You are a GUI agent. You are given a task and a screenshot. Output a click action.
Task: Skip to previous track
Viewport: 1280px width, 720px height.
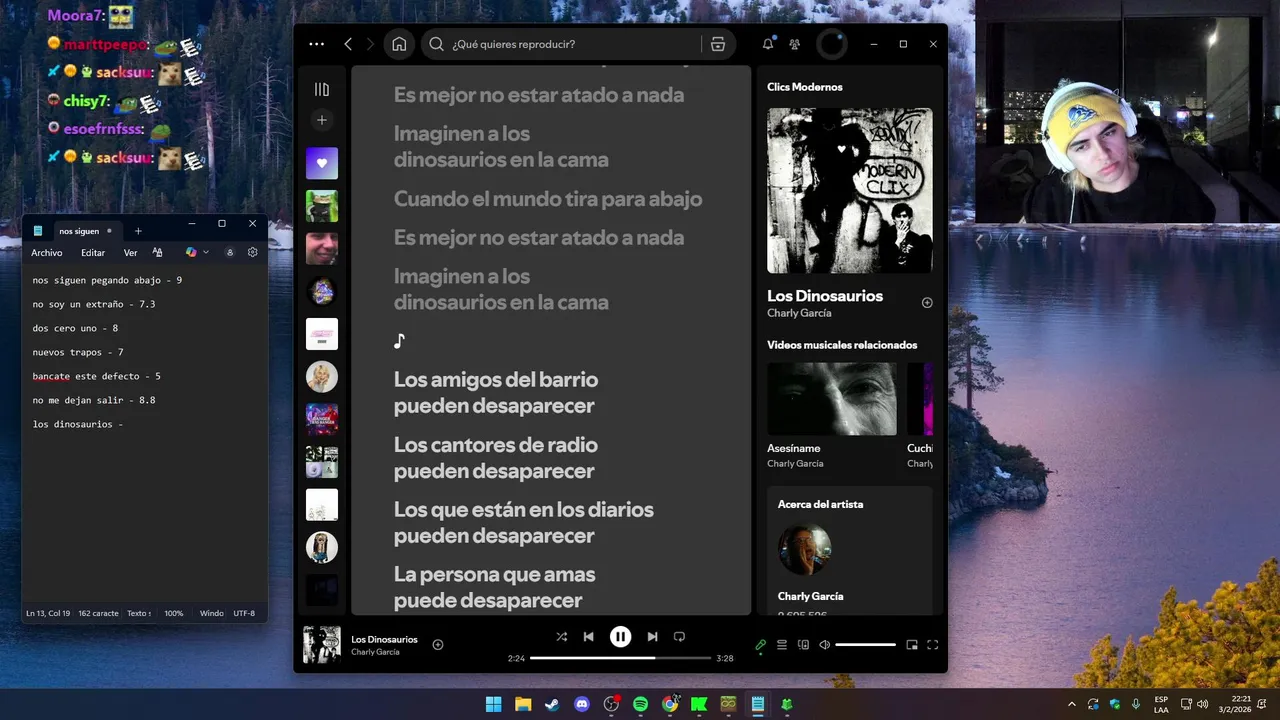[x=589, y=636]
